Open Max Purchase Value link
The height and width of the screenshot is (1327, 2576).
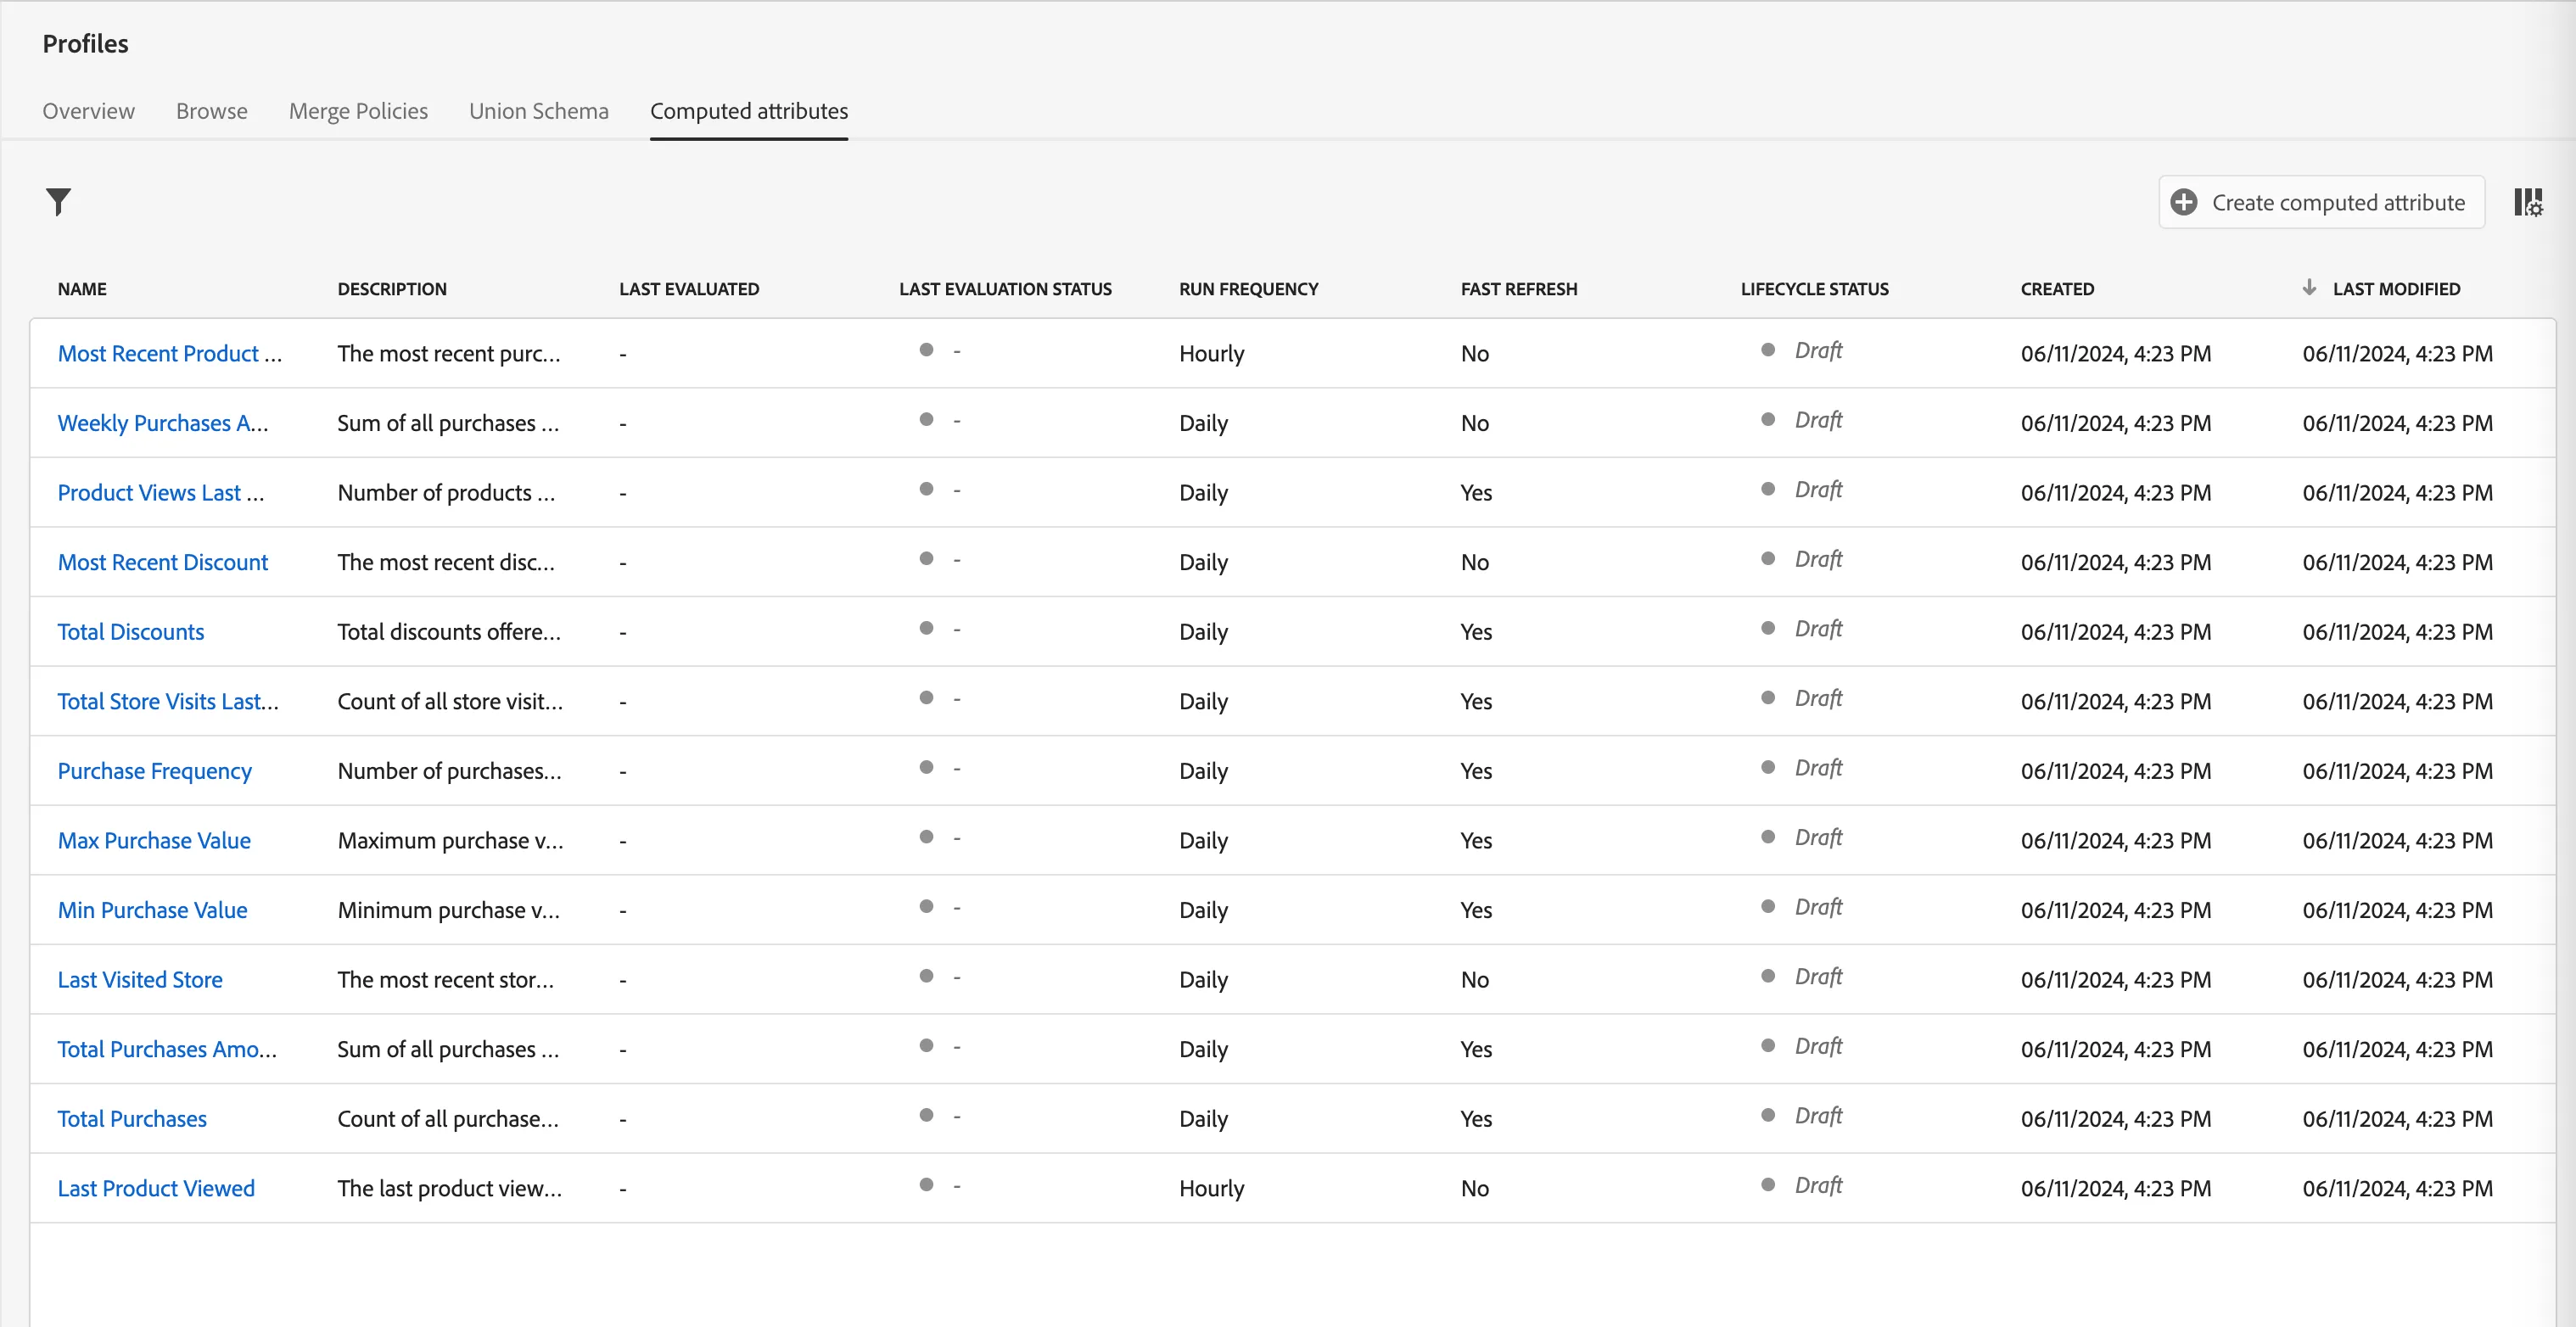[154, 840]
